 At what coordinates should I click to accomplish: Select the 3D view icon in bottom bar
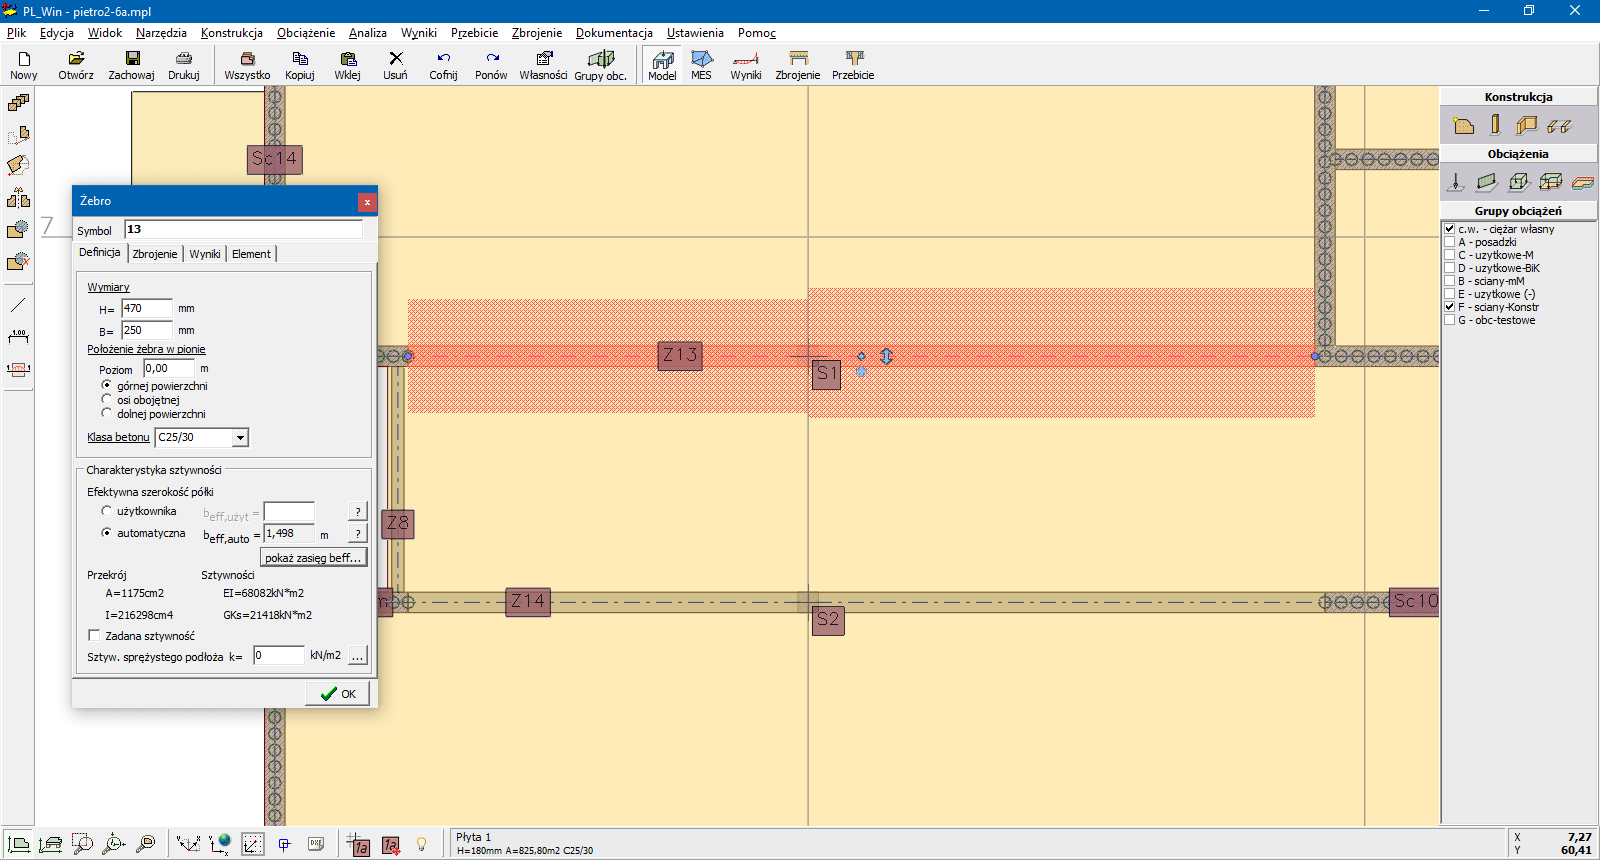(x=50, y=844)
